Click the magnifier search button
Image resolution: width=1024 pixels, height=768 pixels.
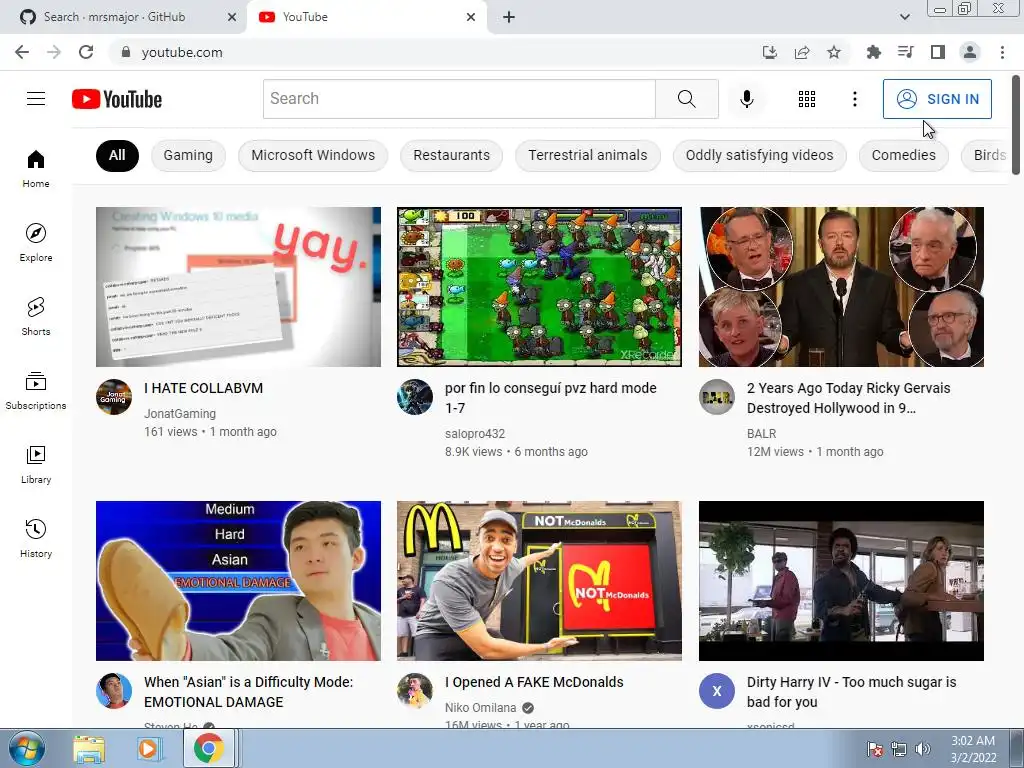(686, 99)
